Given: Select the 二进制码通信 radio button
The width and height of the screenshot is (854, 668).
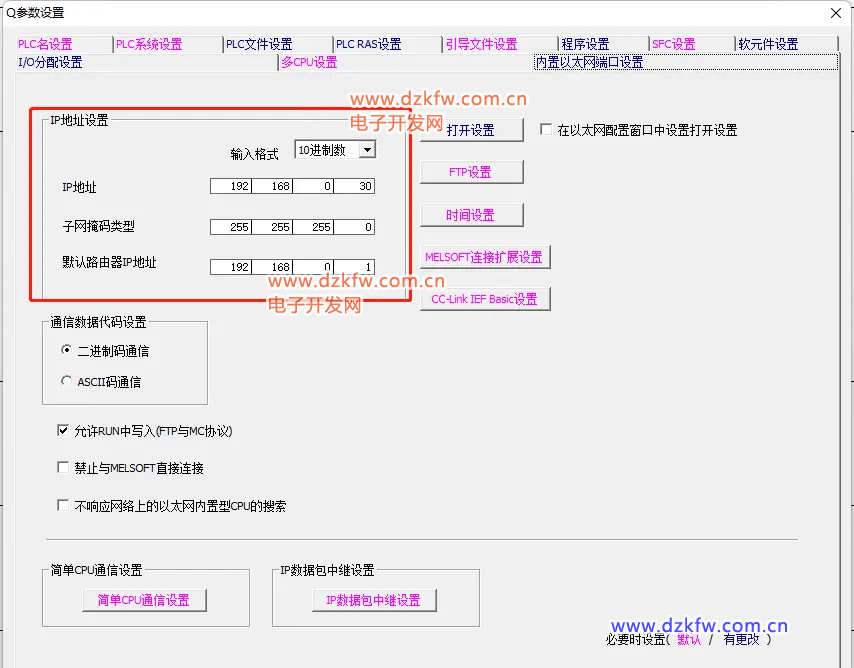Looking at the screenshot, I should click(x=67, y=351).
